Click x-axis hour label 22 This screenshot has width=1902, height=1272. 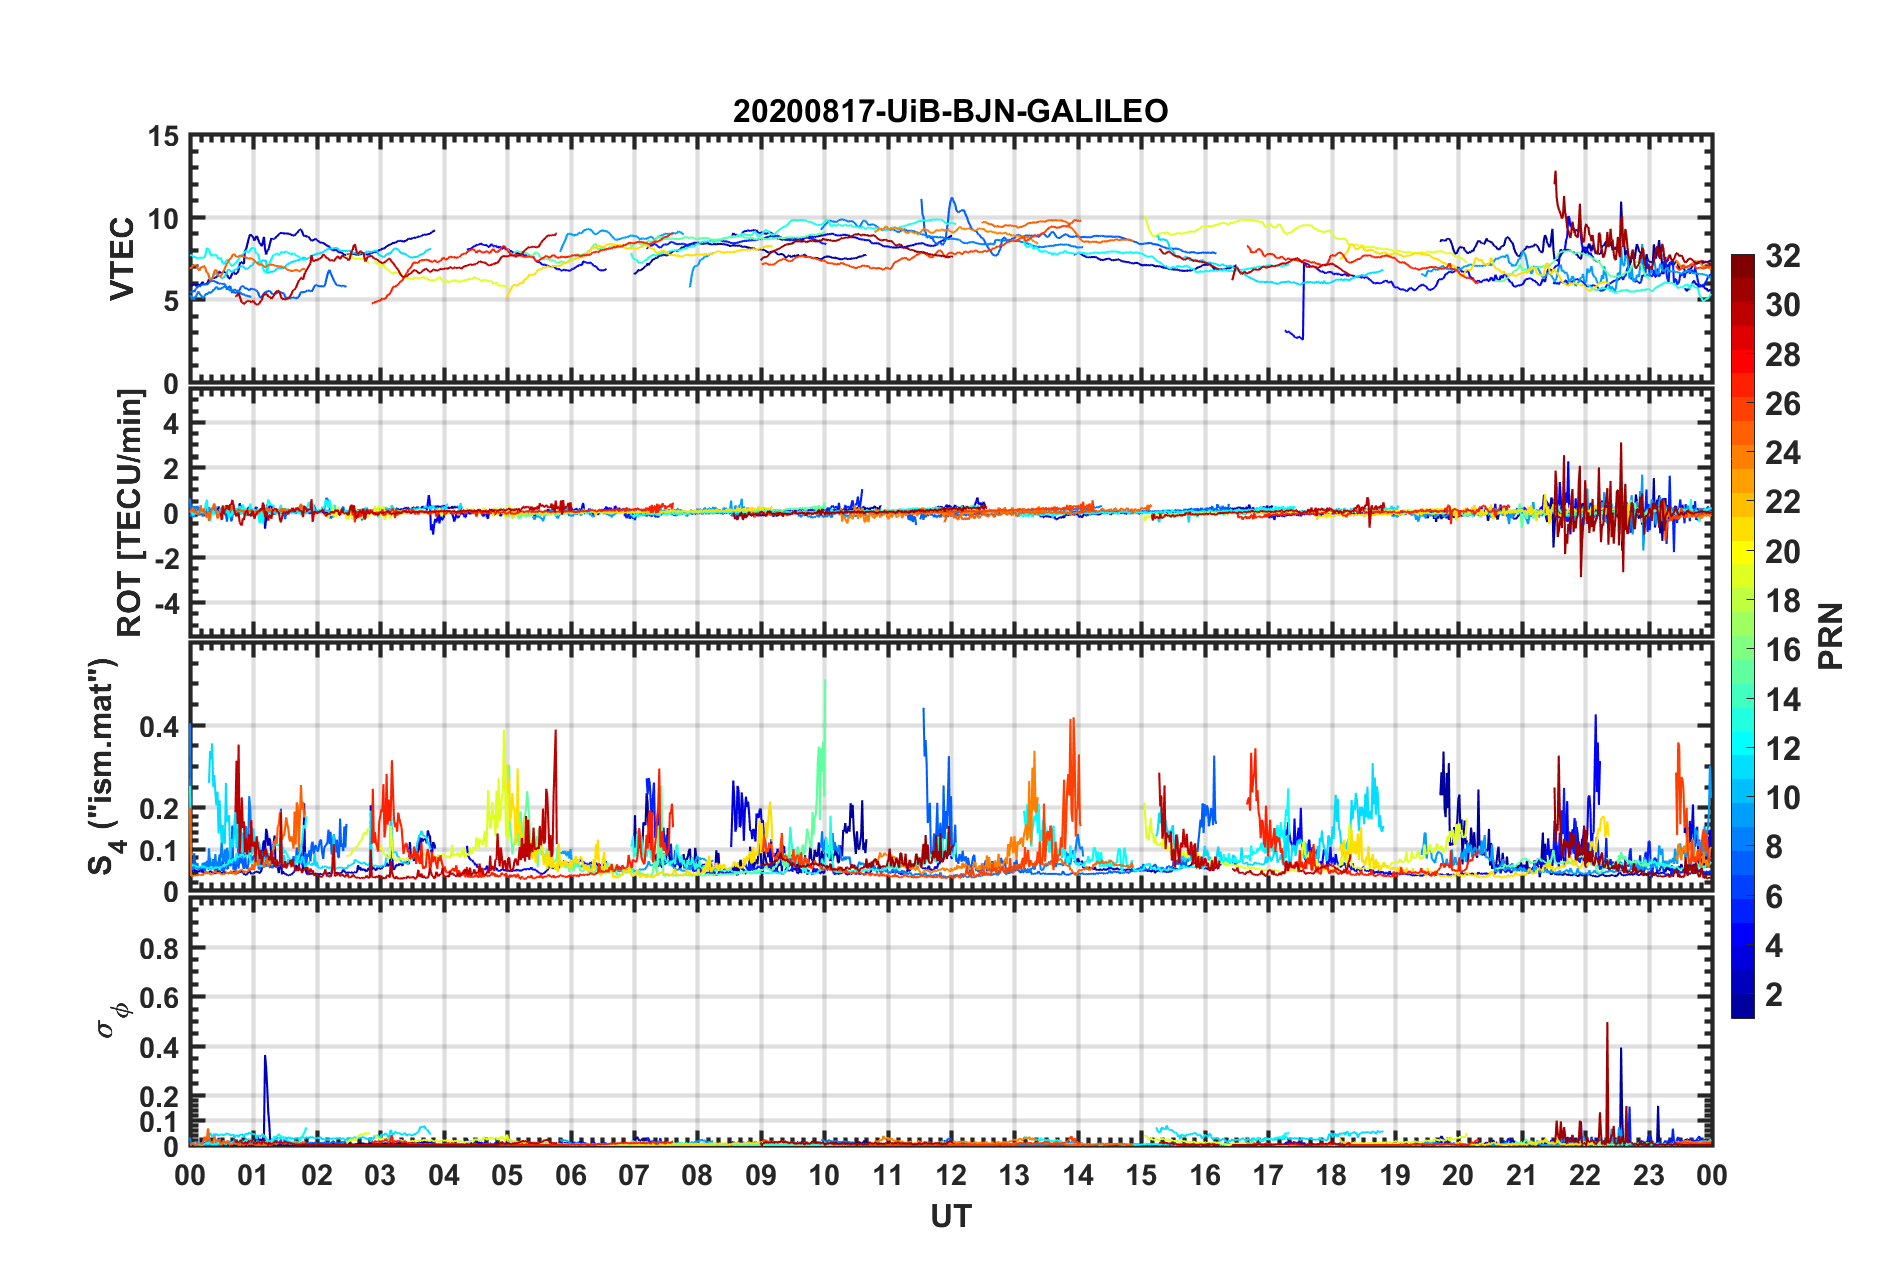(x=1585, y=1175)
